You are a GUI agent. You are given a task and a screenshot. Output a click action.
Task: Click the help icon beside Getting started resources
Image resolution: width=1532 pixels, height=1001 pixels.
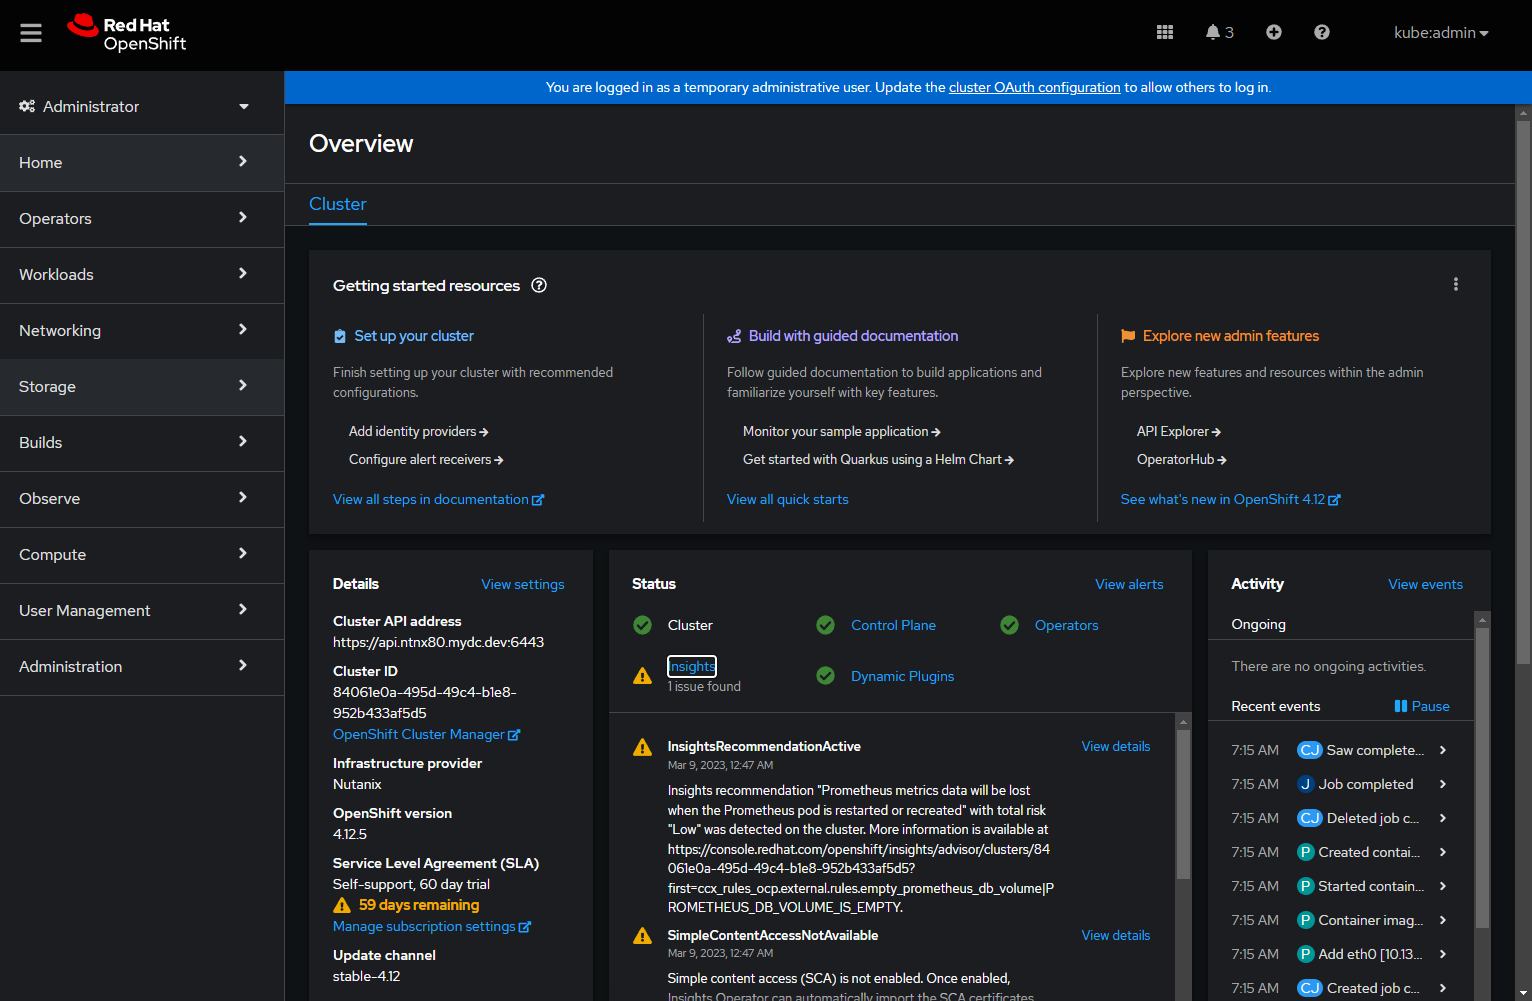[x=539, y=285]
